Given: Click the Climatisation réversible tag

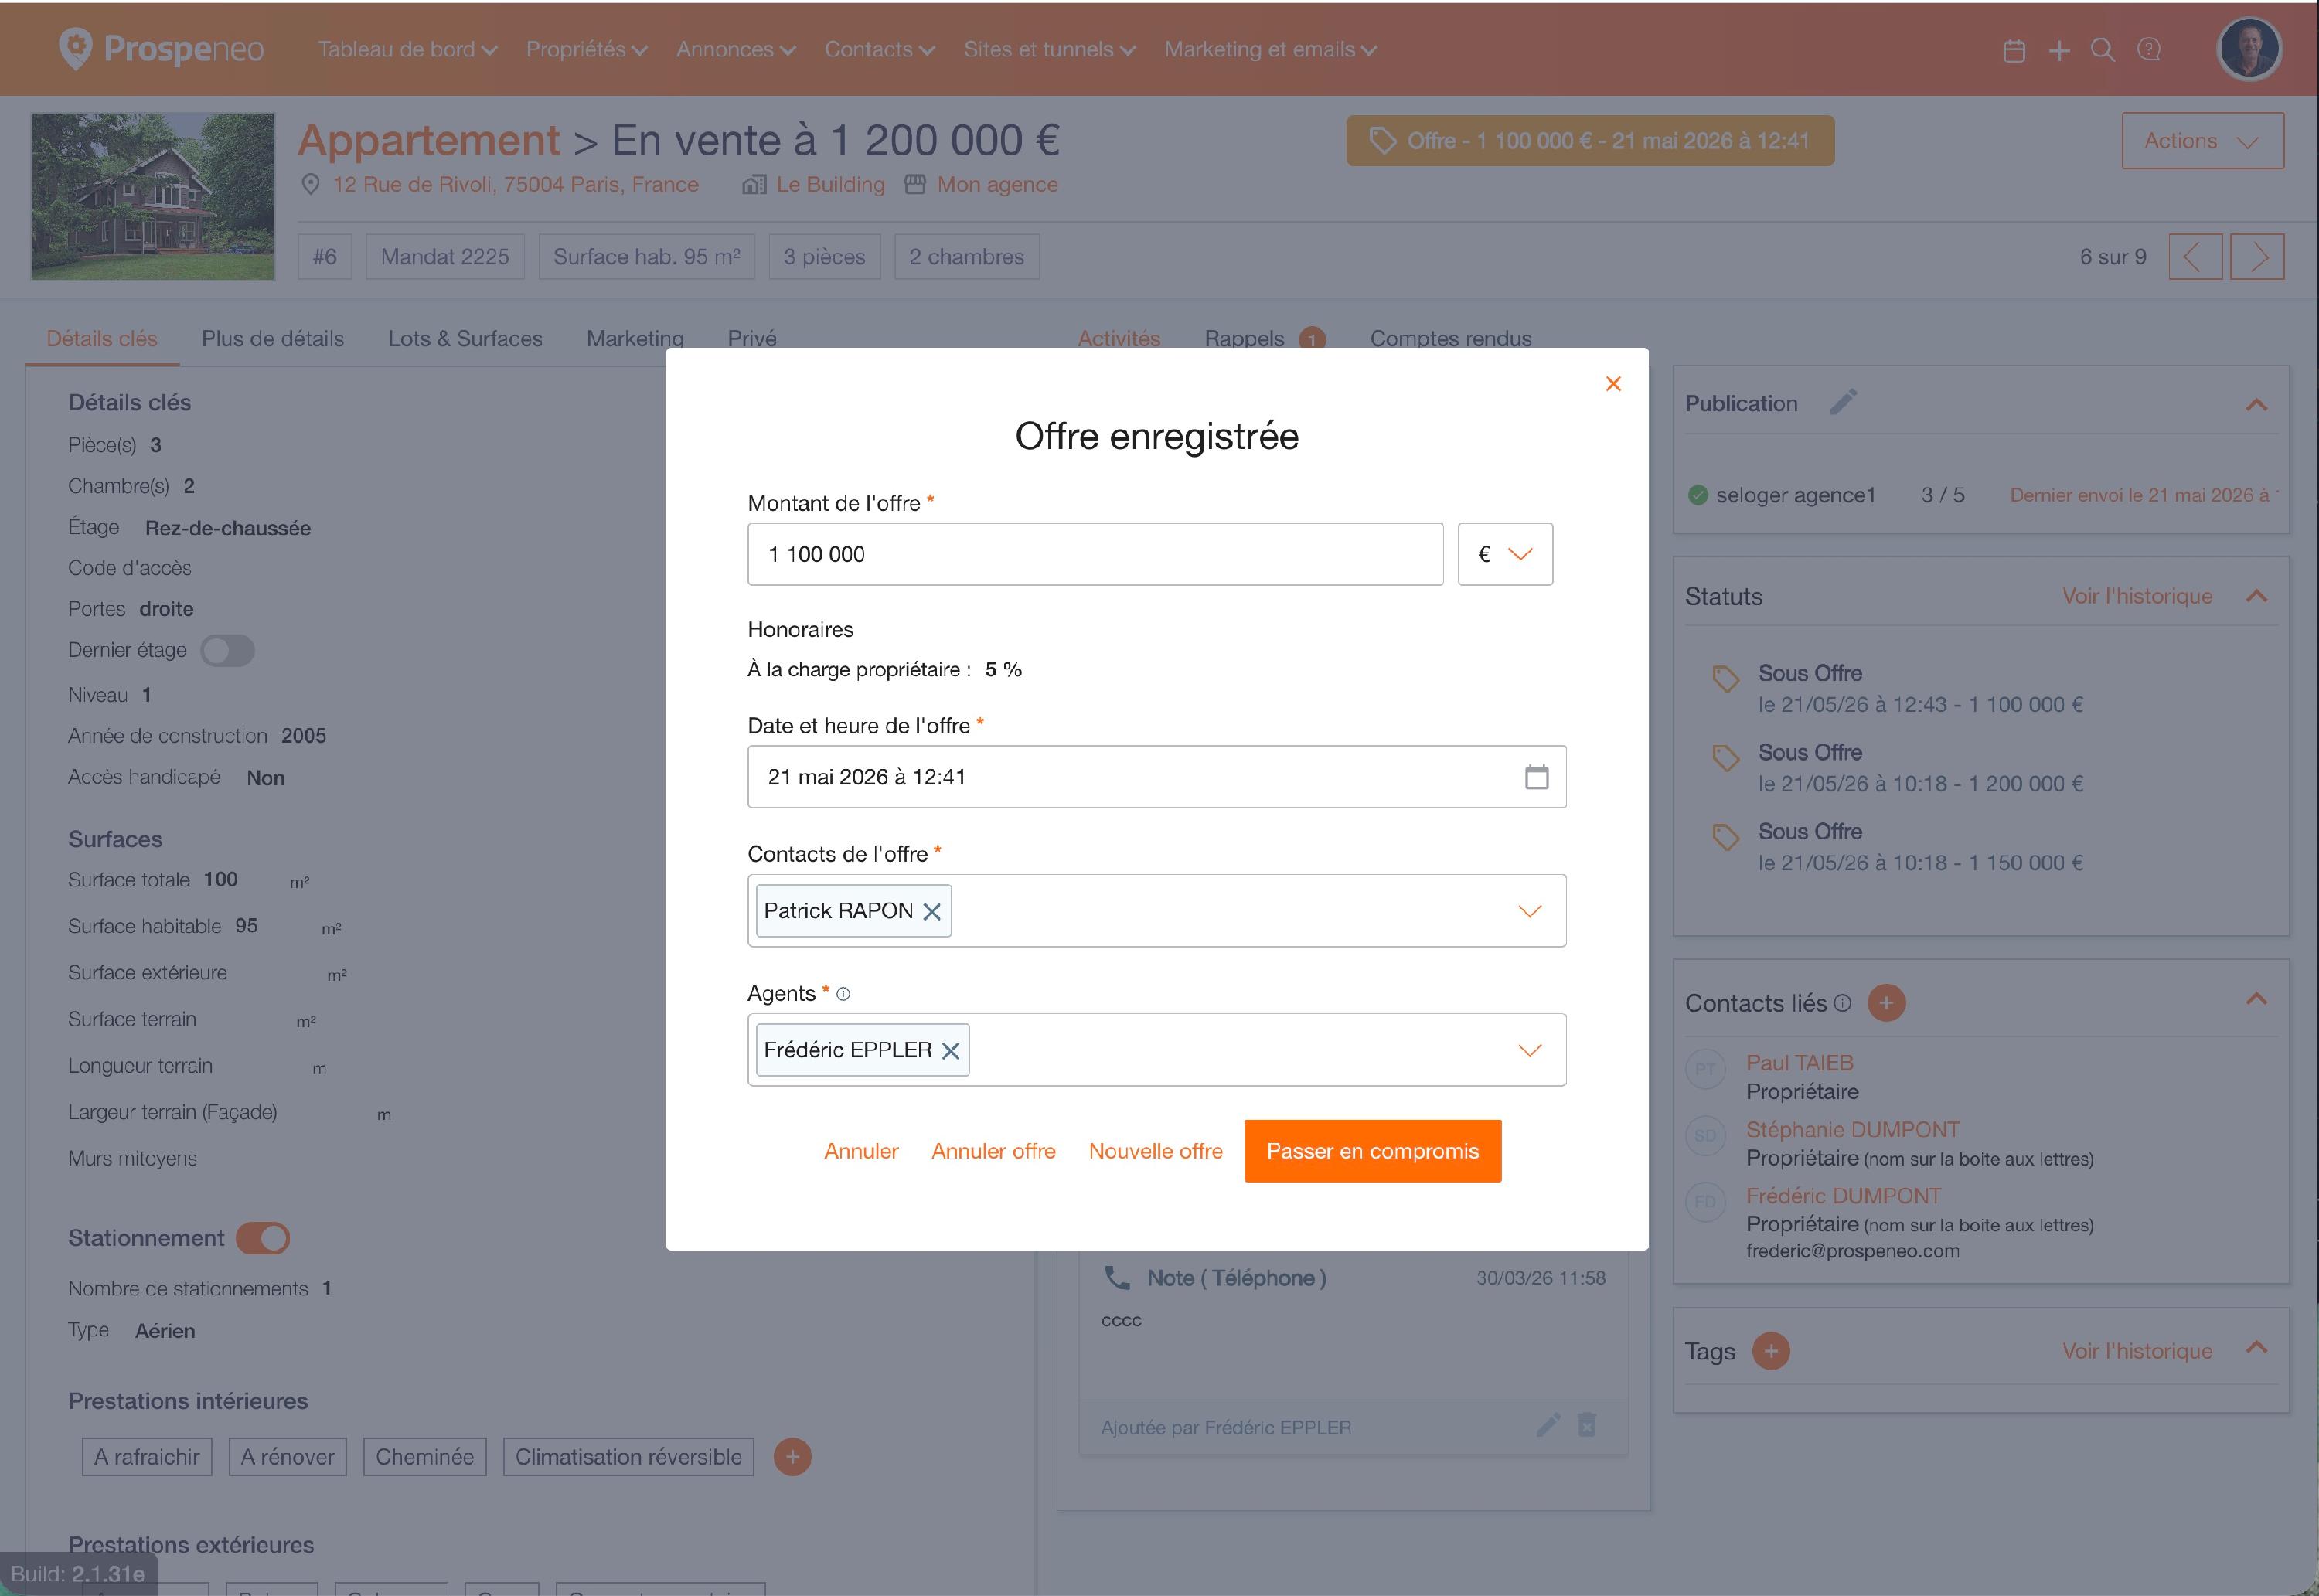Looking at the screenshot, I should [x=628, y=1457].
